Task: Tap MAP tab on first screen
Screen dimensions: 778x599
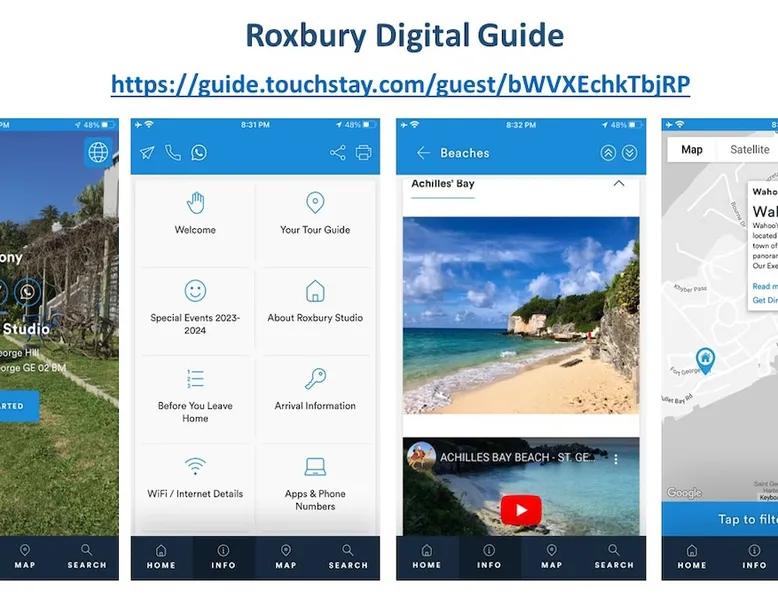Action: pos(25,557)
